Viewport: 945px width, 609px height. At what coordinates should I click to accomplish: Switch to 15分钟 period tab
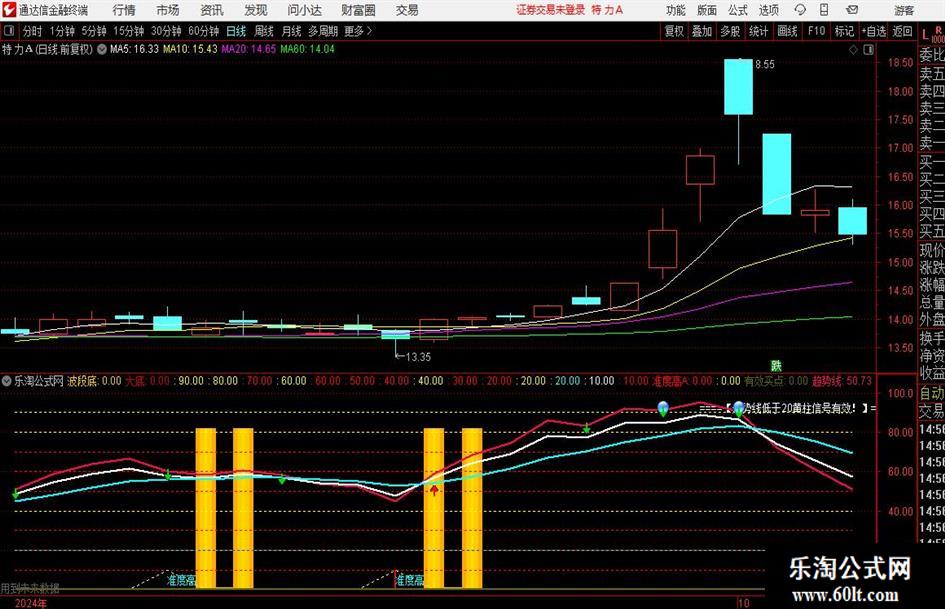(129, 31)
